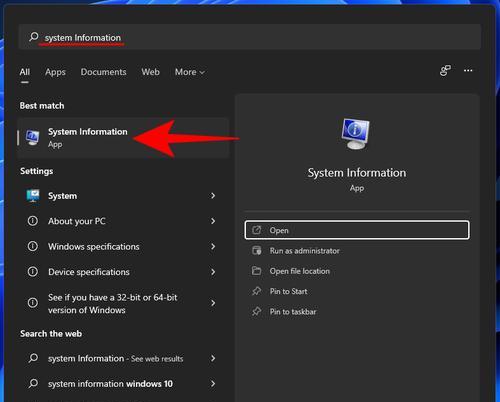
Task: Switch to the Documents tab
Action: pyautogui.click(x=103, y=72)
